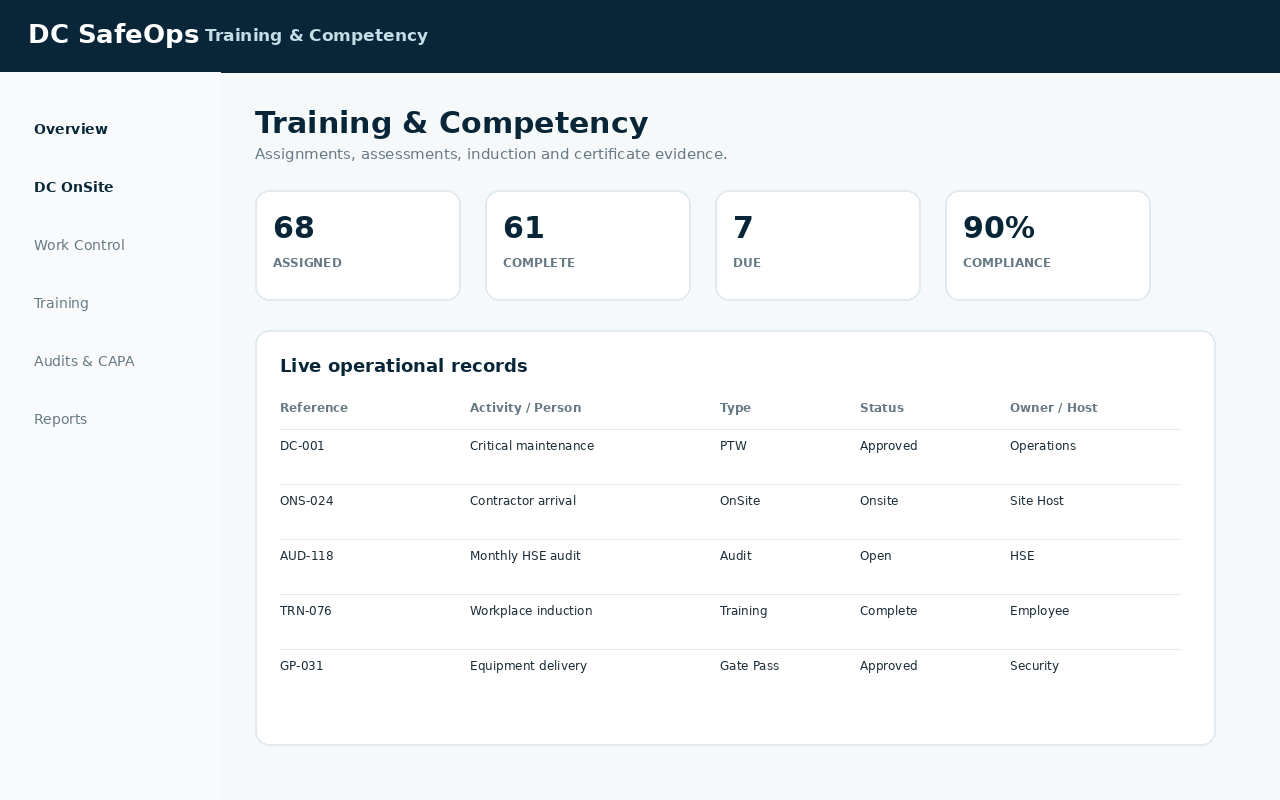The image size is (1280, 800).
Task: Click Contractor arrival activity cell
Action: coord(523,501)
